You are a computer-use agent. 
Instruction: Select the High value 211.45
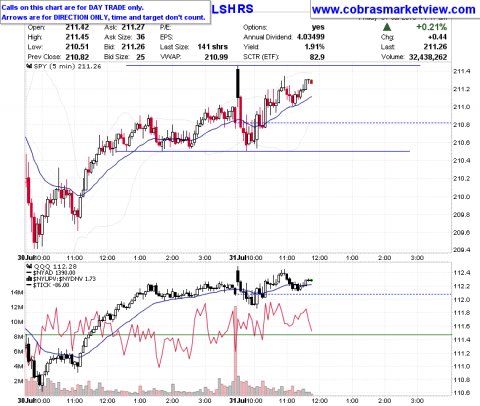[77, 37]
